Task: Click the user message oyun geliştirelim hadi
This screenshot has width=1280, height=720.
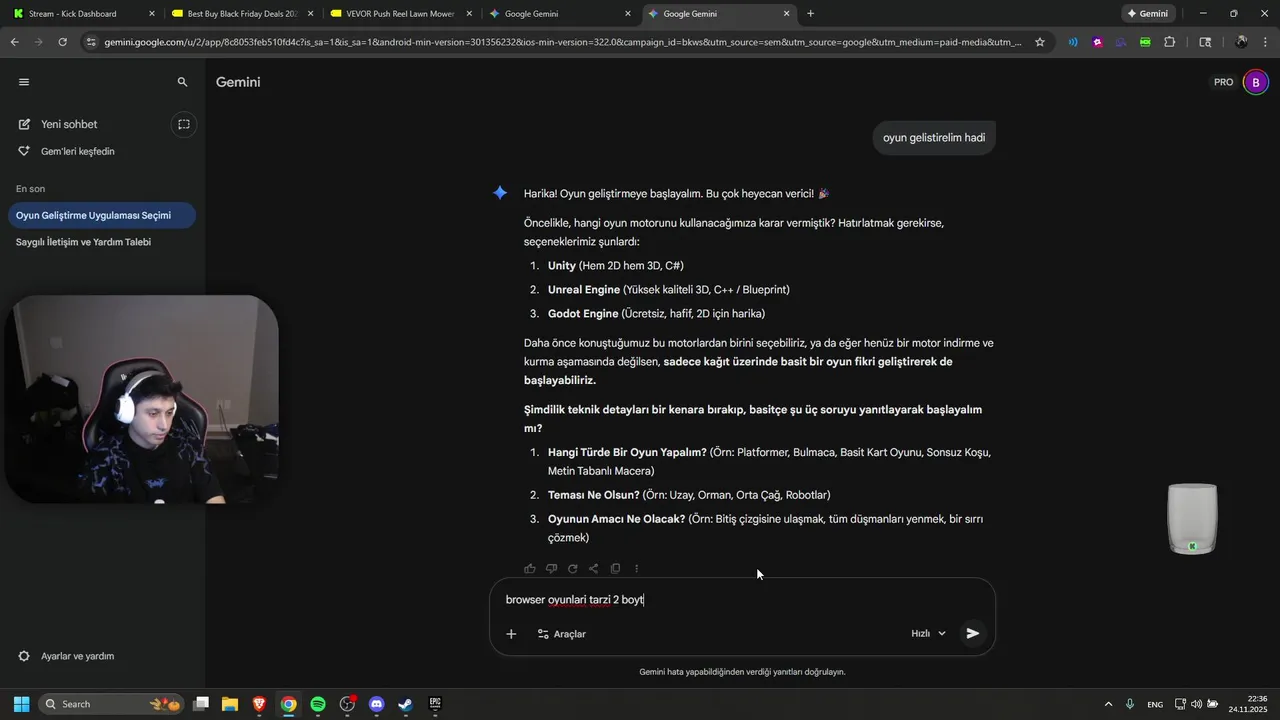Action: (x=934, y=138)
